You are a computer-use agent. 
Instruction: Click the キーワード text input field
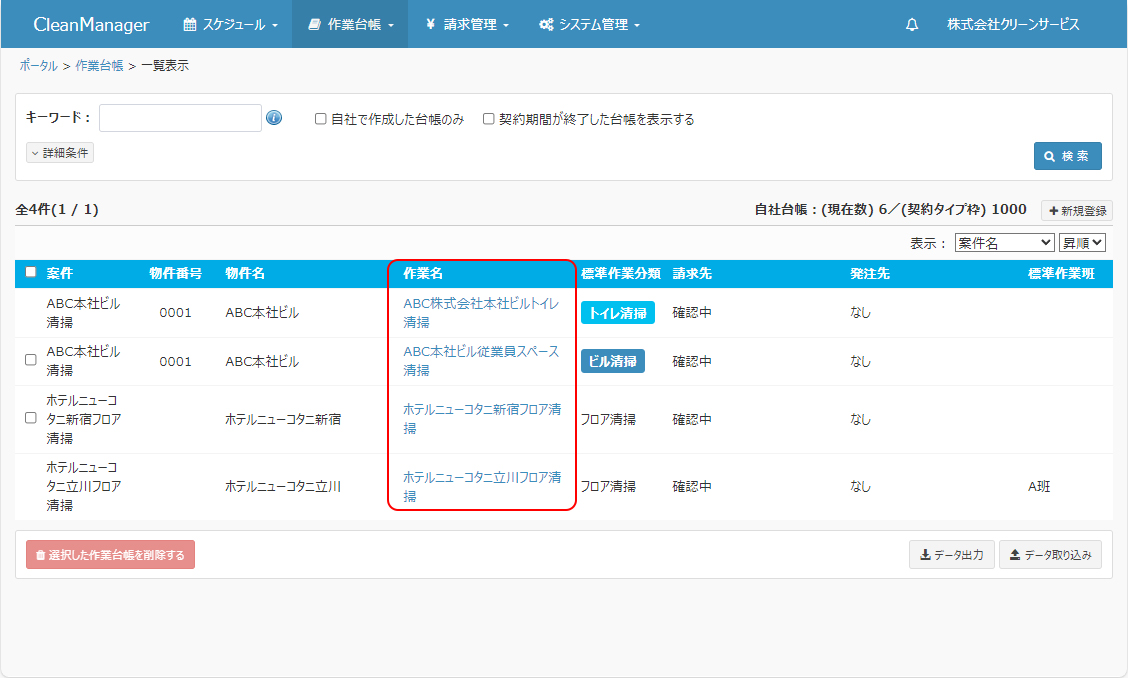pyautogui.click(x=180, y=118)
